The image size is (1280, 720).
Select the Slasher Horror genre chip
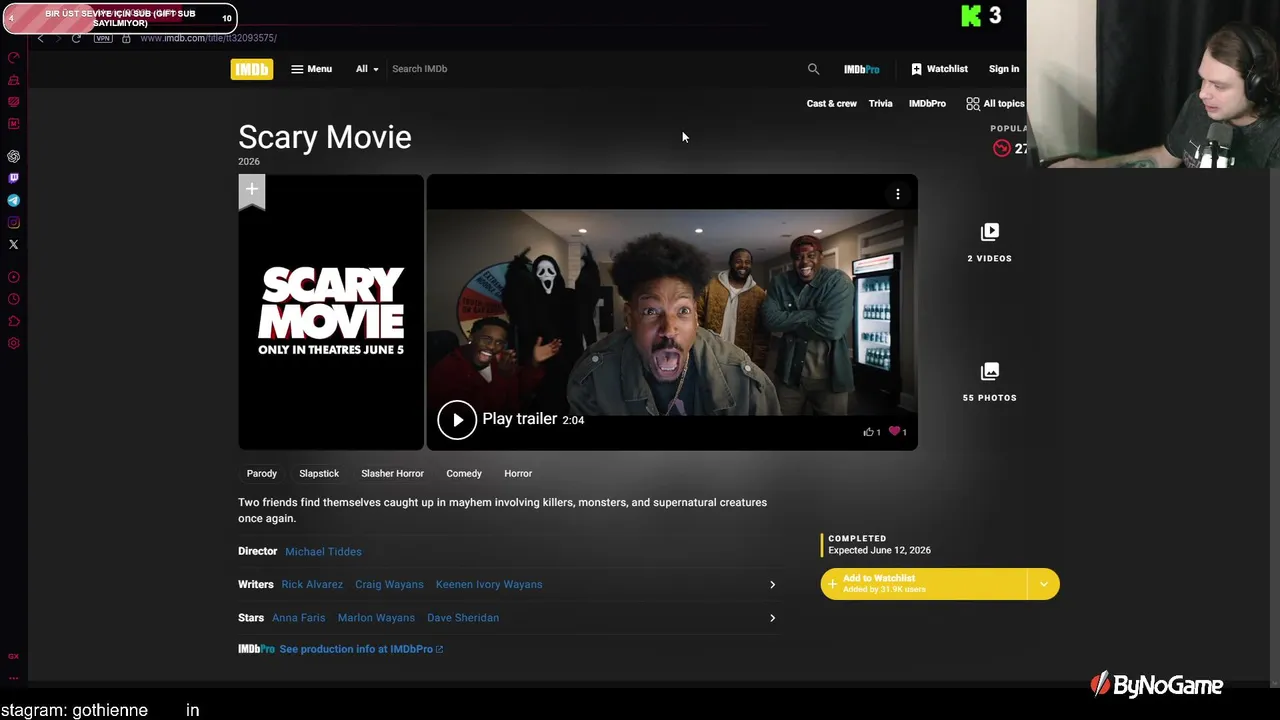(x=392, y=473)
